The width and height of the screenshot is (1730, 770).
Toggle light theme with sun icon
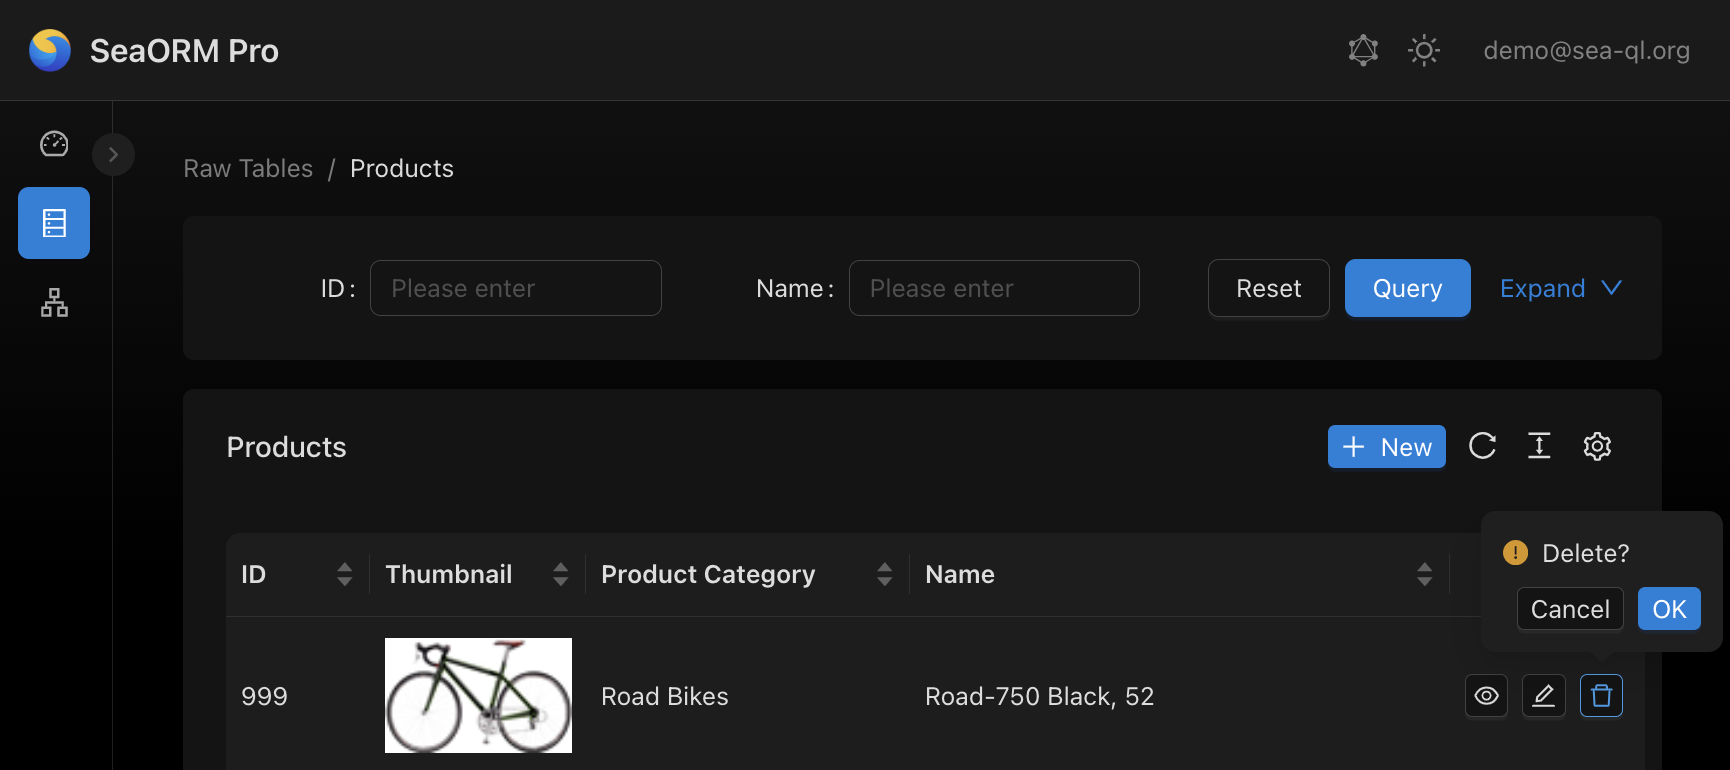tap(1424, 50)
